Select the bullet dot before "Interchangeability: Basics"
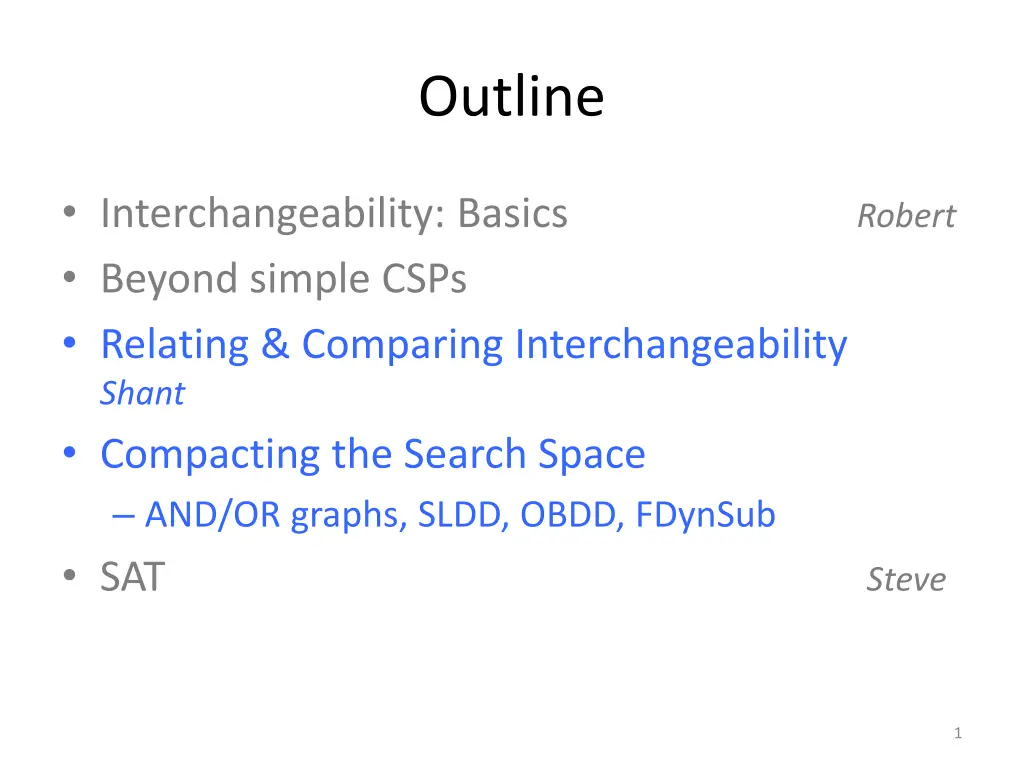 (x=70, y=212)
